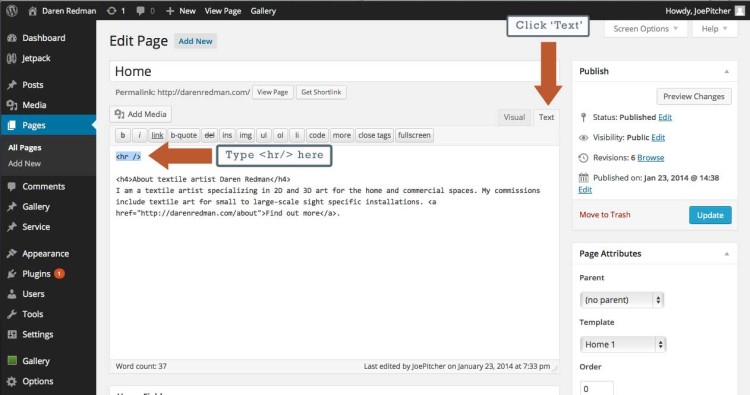Open the Howdy, JoePitcher account menu
The width and height of the screenshot is (750, 395).
point(705,11)
